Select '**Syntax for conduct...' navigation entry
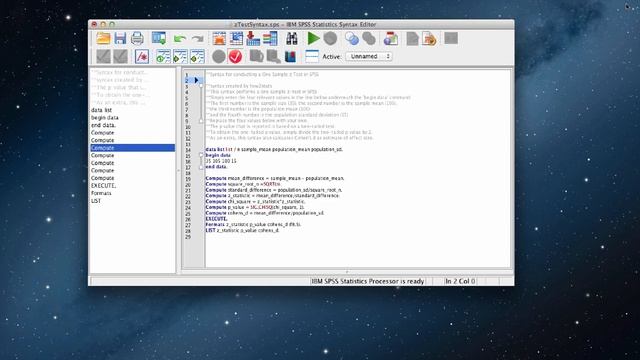This screenshot has height=360, width=640. coord(119,72)
